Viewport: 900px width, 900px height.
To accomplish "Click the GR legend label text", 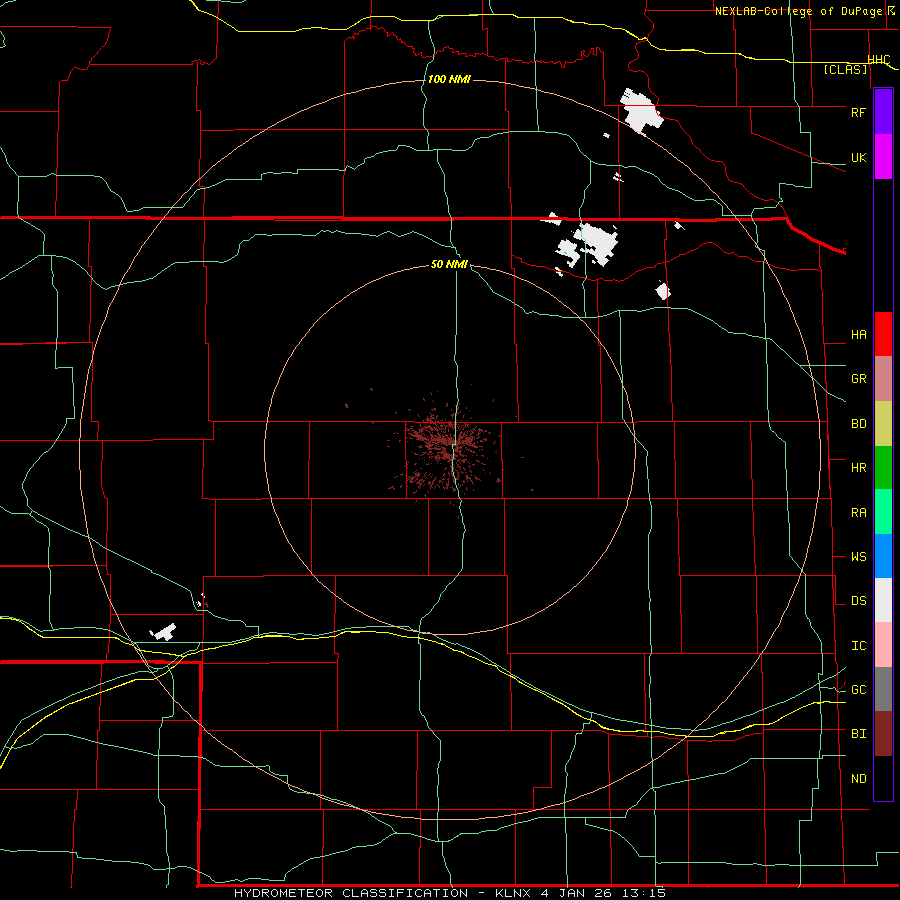I will pyautogui.click(x=858, y=379).
